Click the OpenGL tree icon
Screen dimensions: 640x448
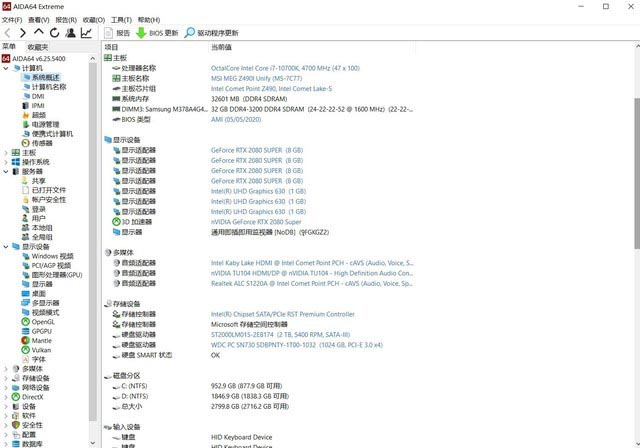[x=26, y=322]
